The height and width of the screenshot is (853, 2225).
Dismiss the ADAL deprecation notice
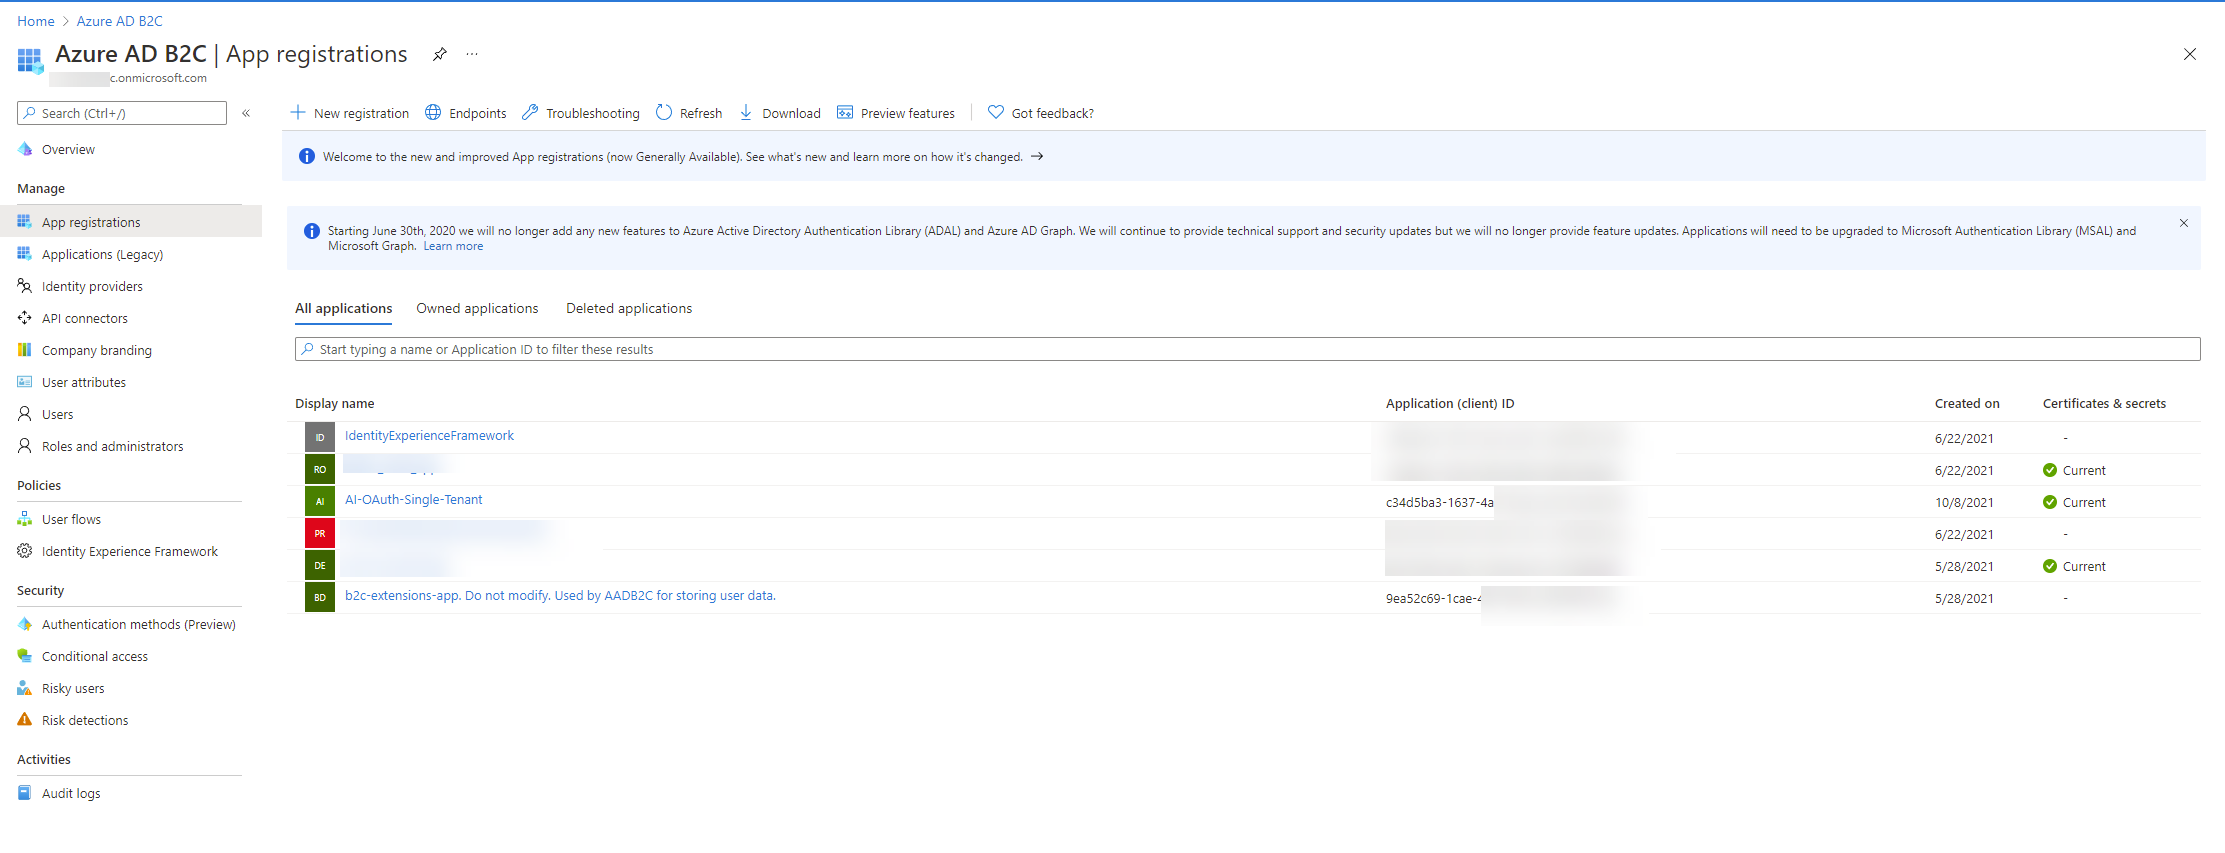(2184, 223)
